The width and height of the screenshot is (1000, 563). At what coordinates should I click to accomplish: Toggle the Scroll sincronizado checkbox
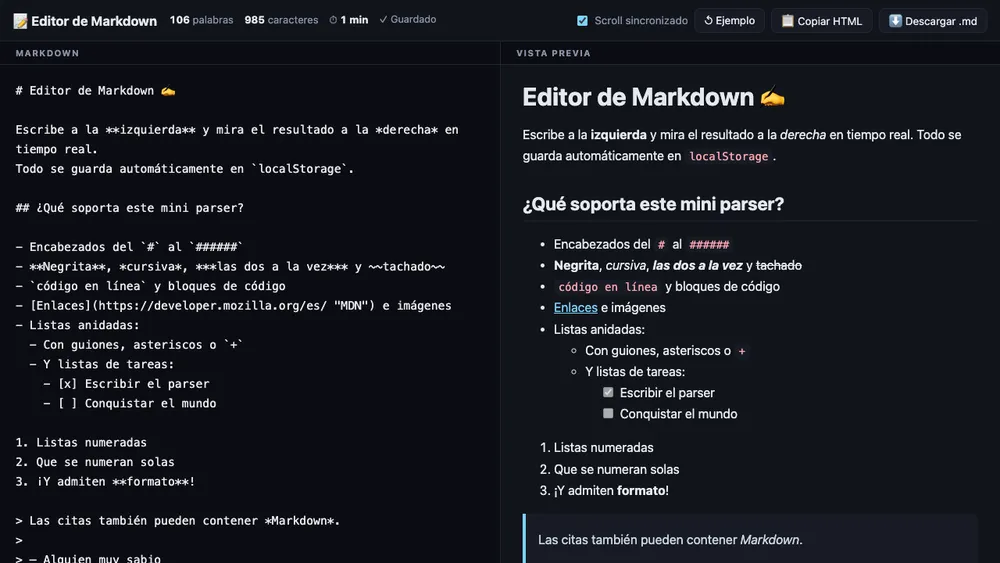pos(582,20)
